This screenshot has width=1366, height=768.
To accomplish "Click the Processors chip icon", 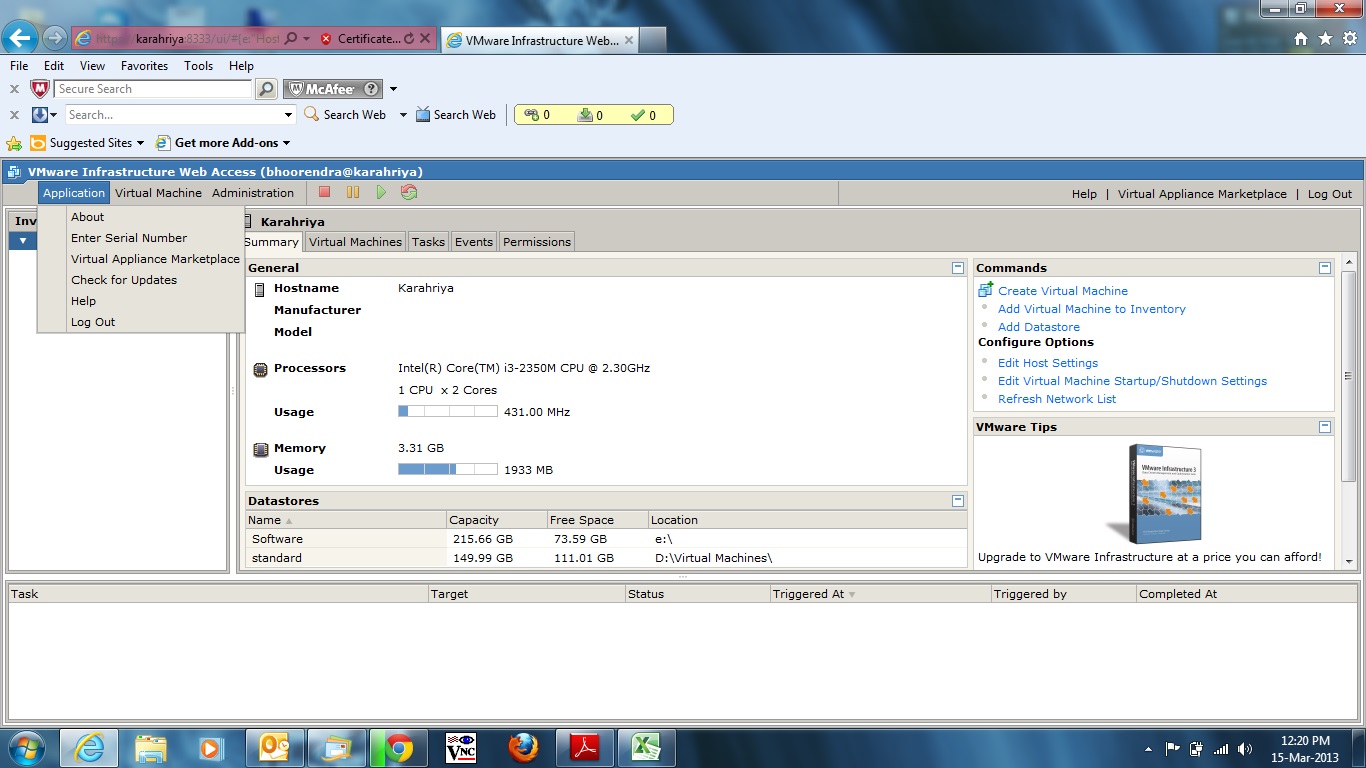I will 260,368.
